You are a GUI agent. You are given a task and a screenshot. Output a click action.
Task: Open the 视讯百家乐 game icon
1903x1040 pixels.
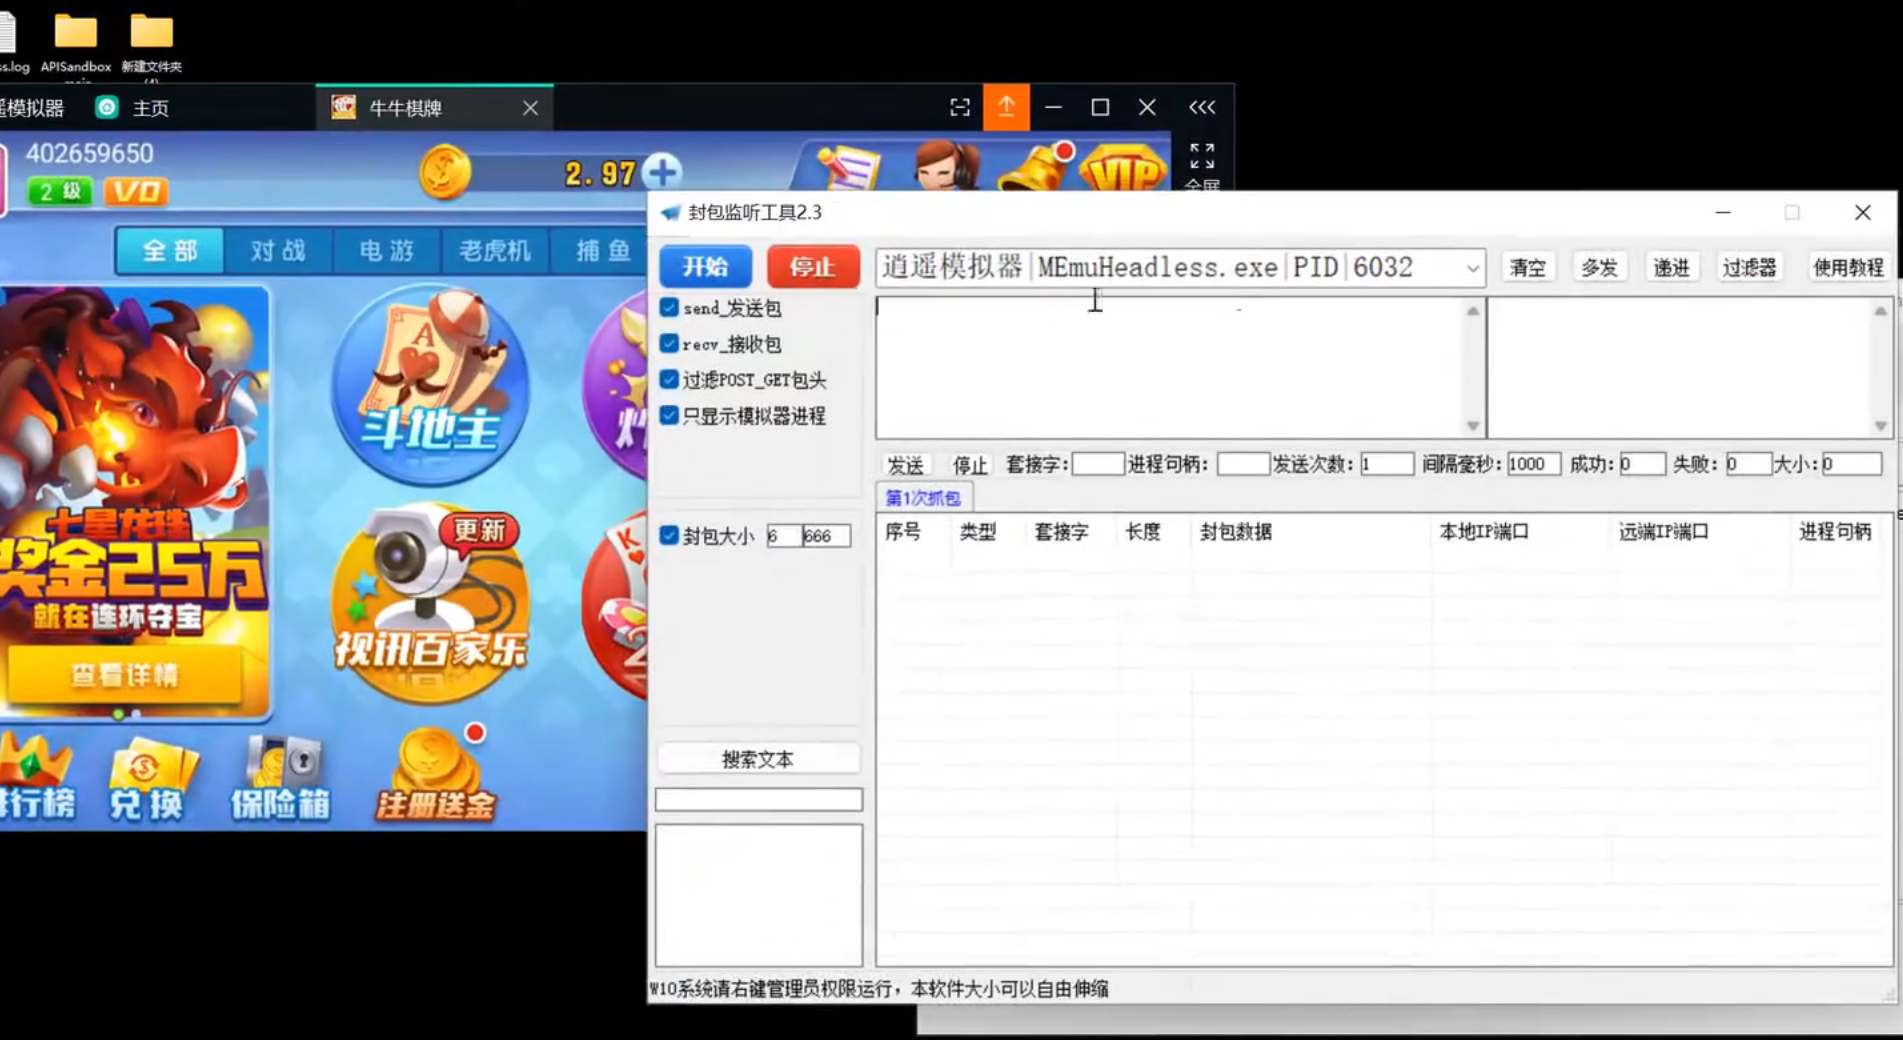[431, 602]
